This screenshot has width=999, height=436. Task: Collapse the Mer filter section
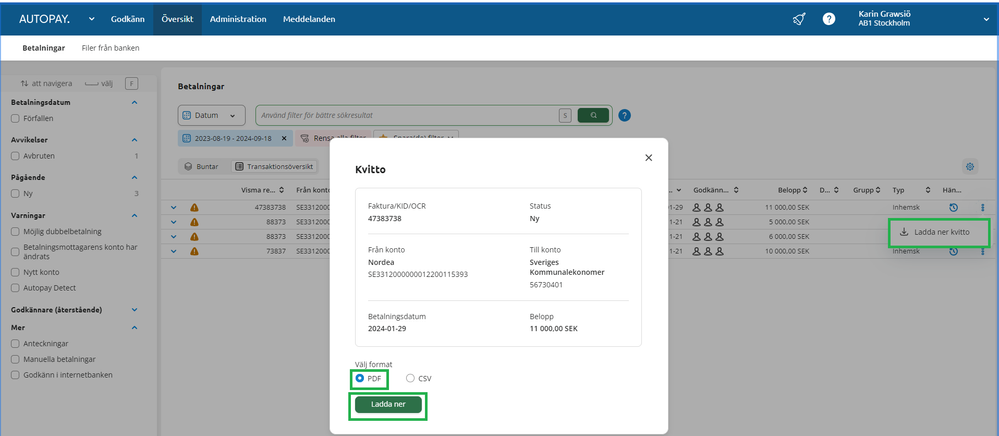pos(134,327)
